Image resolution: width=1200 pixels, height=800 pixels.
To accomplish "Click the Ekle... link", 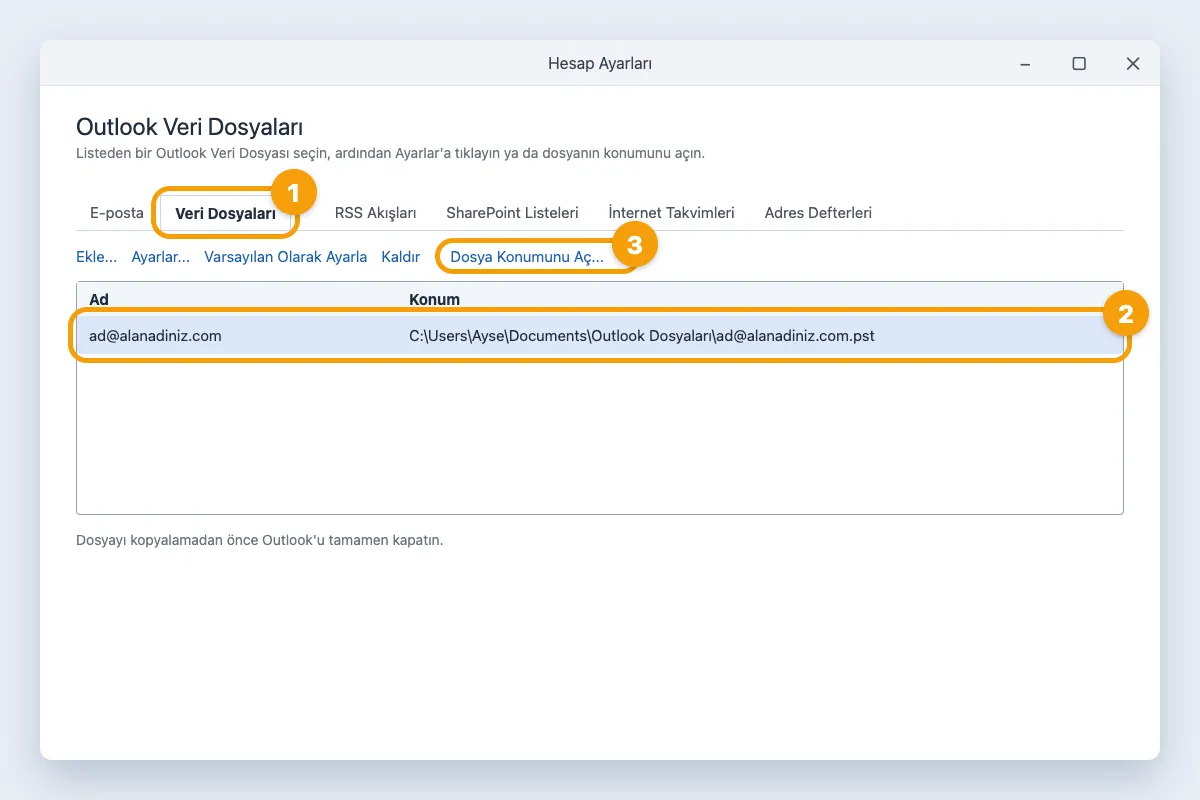I will tap(97, 257).
